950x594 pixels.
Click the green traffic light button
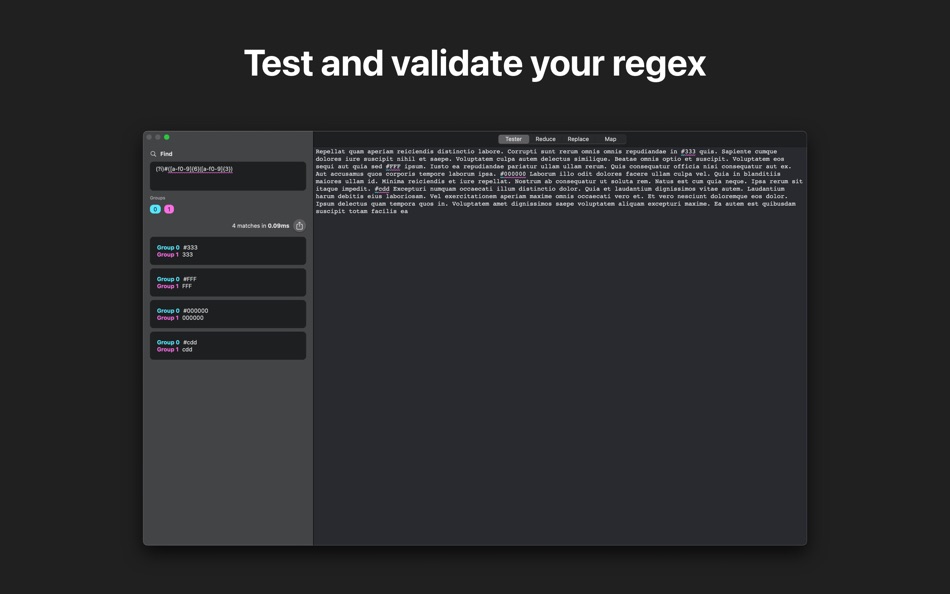(x=168, y=137)
